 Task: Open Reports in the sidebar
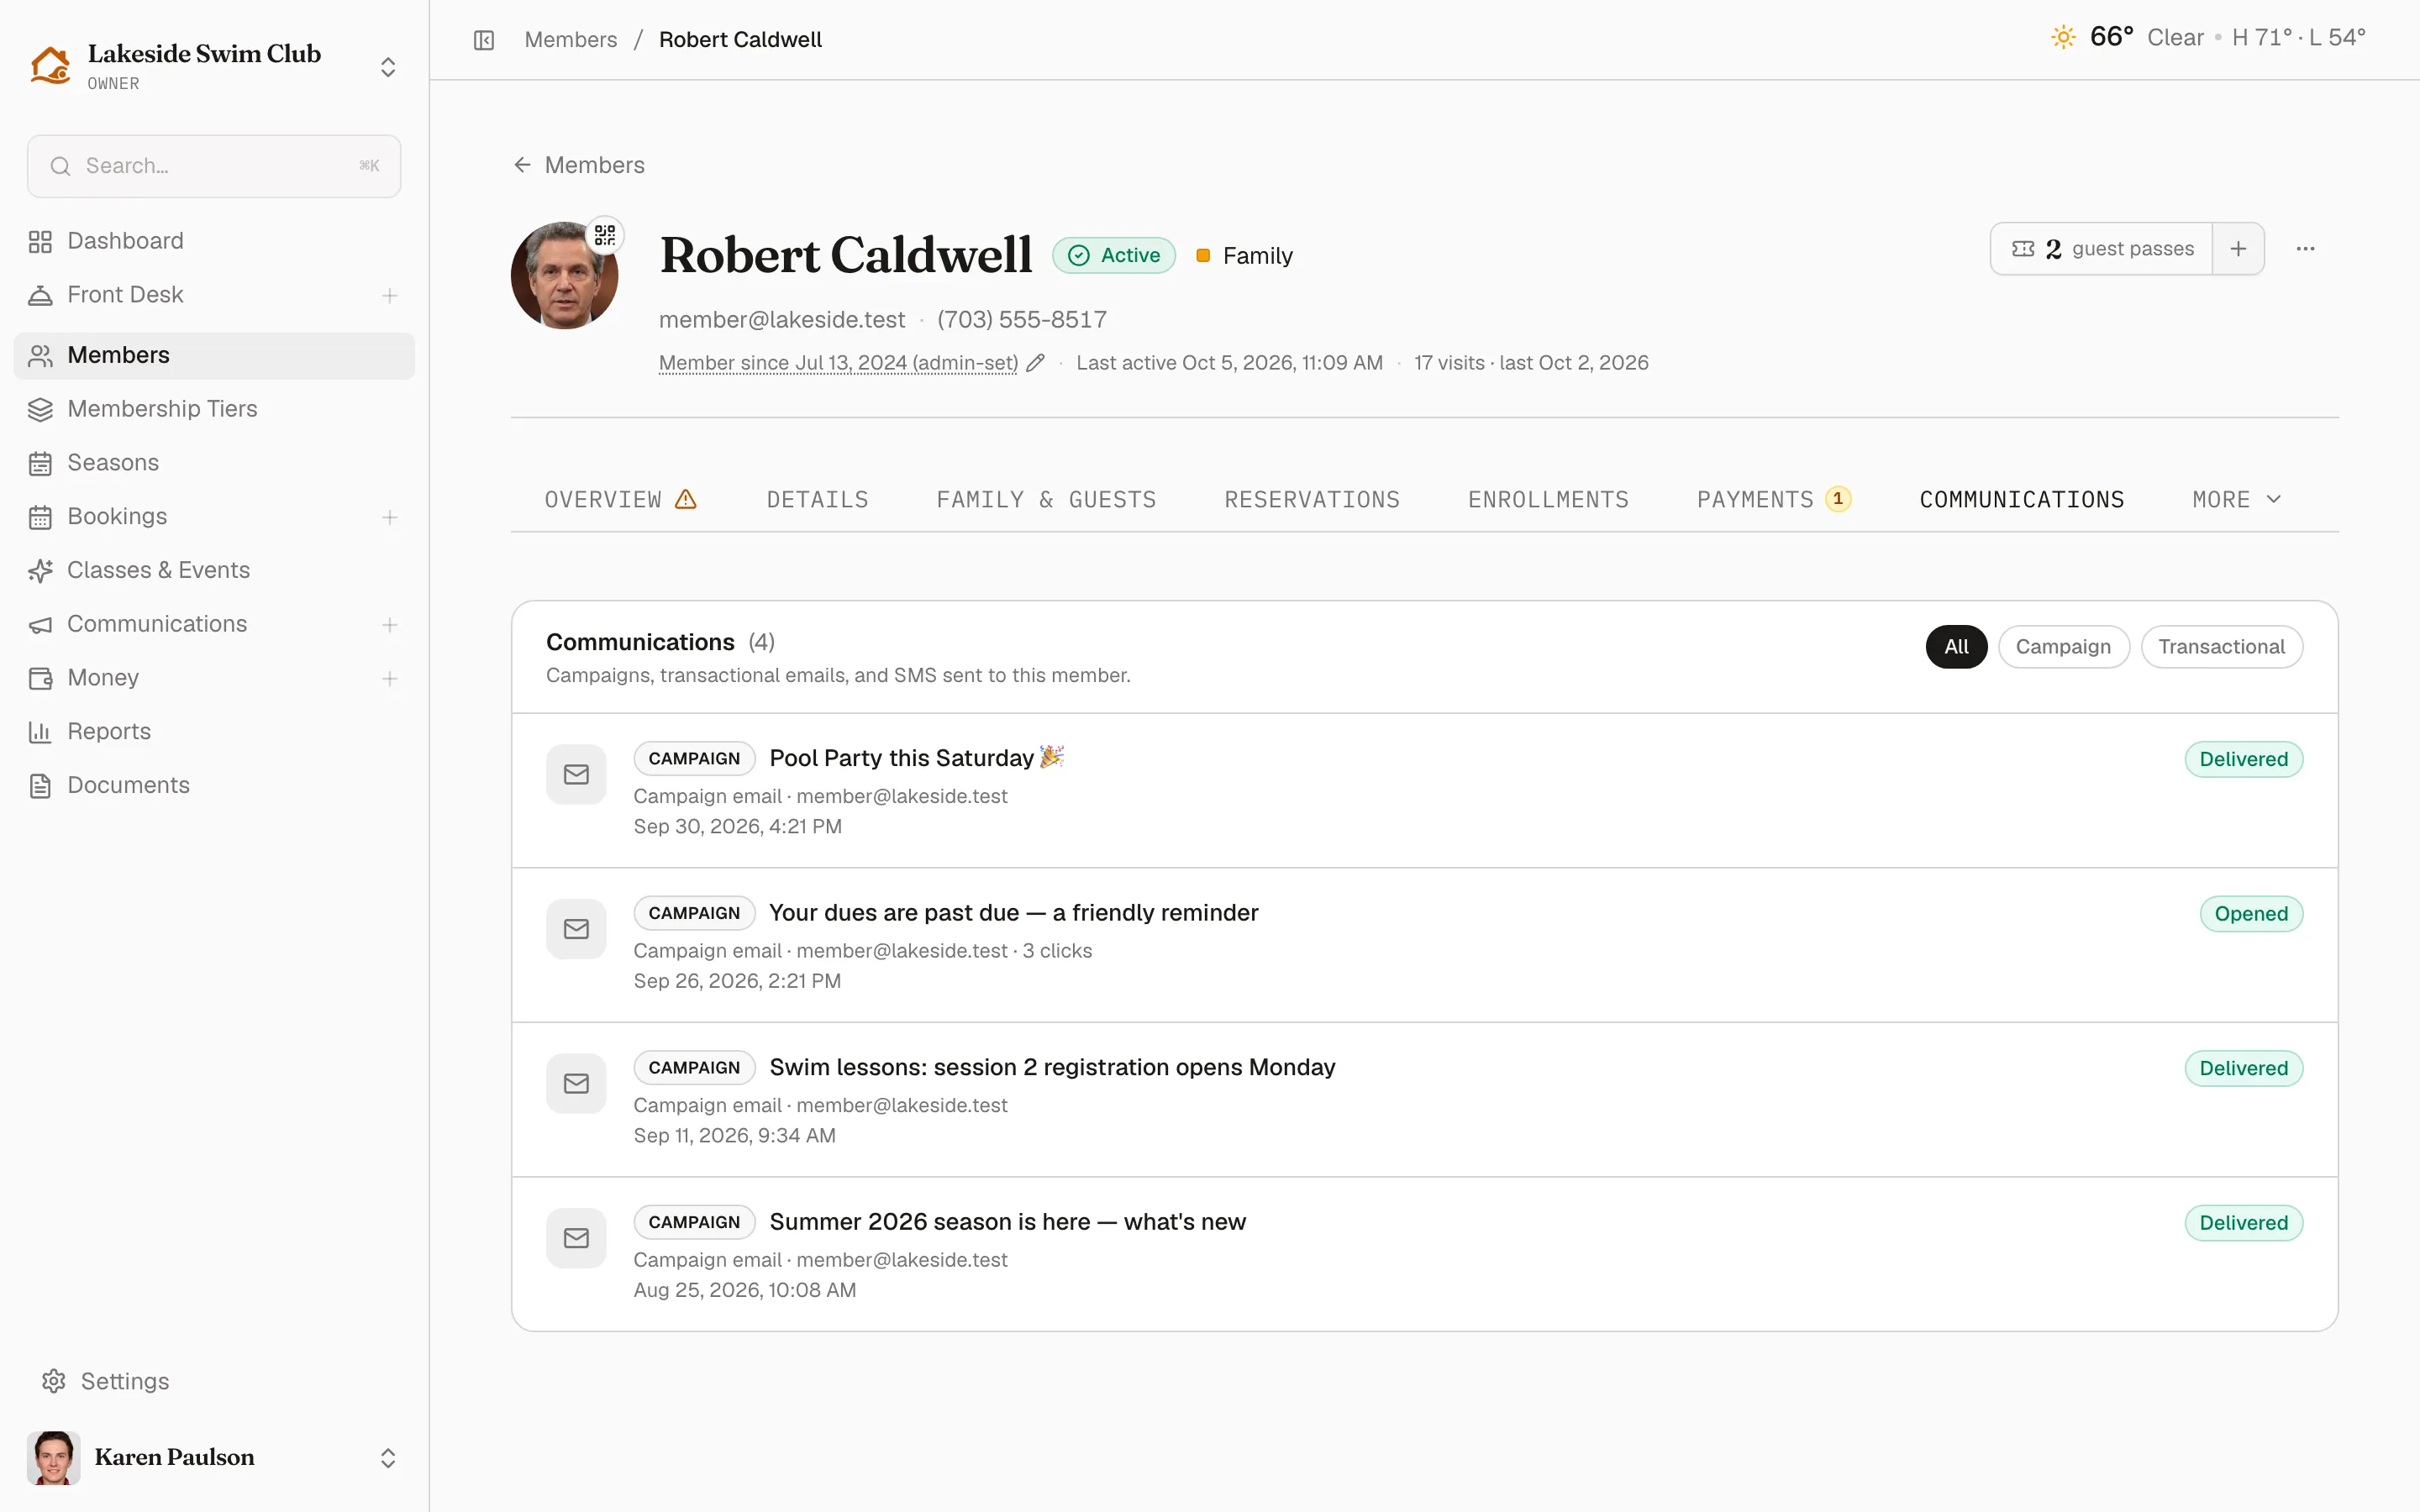point(214,732)
